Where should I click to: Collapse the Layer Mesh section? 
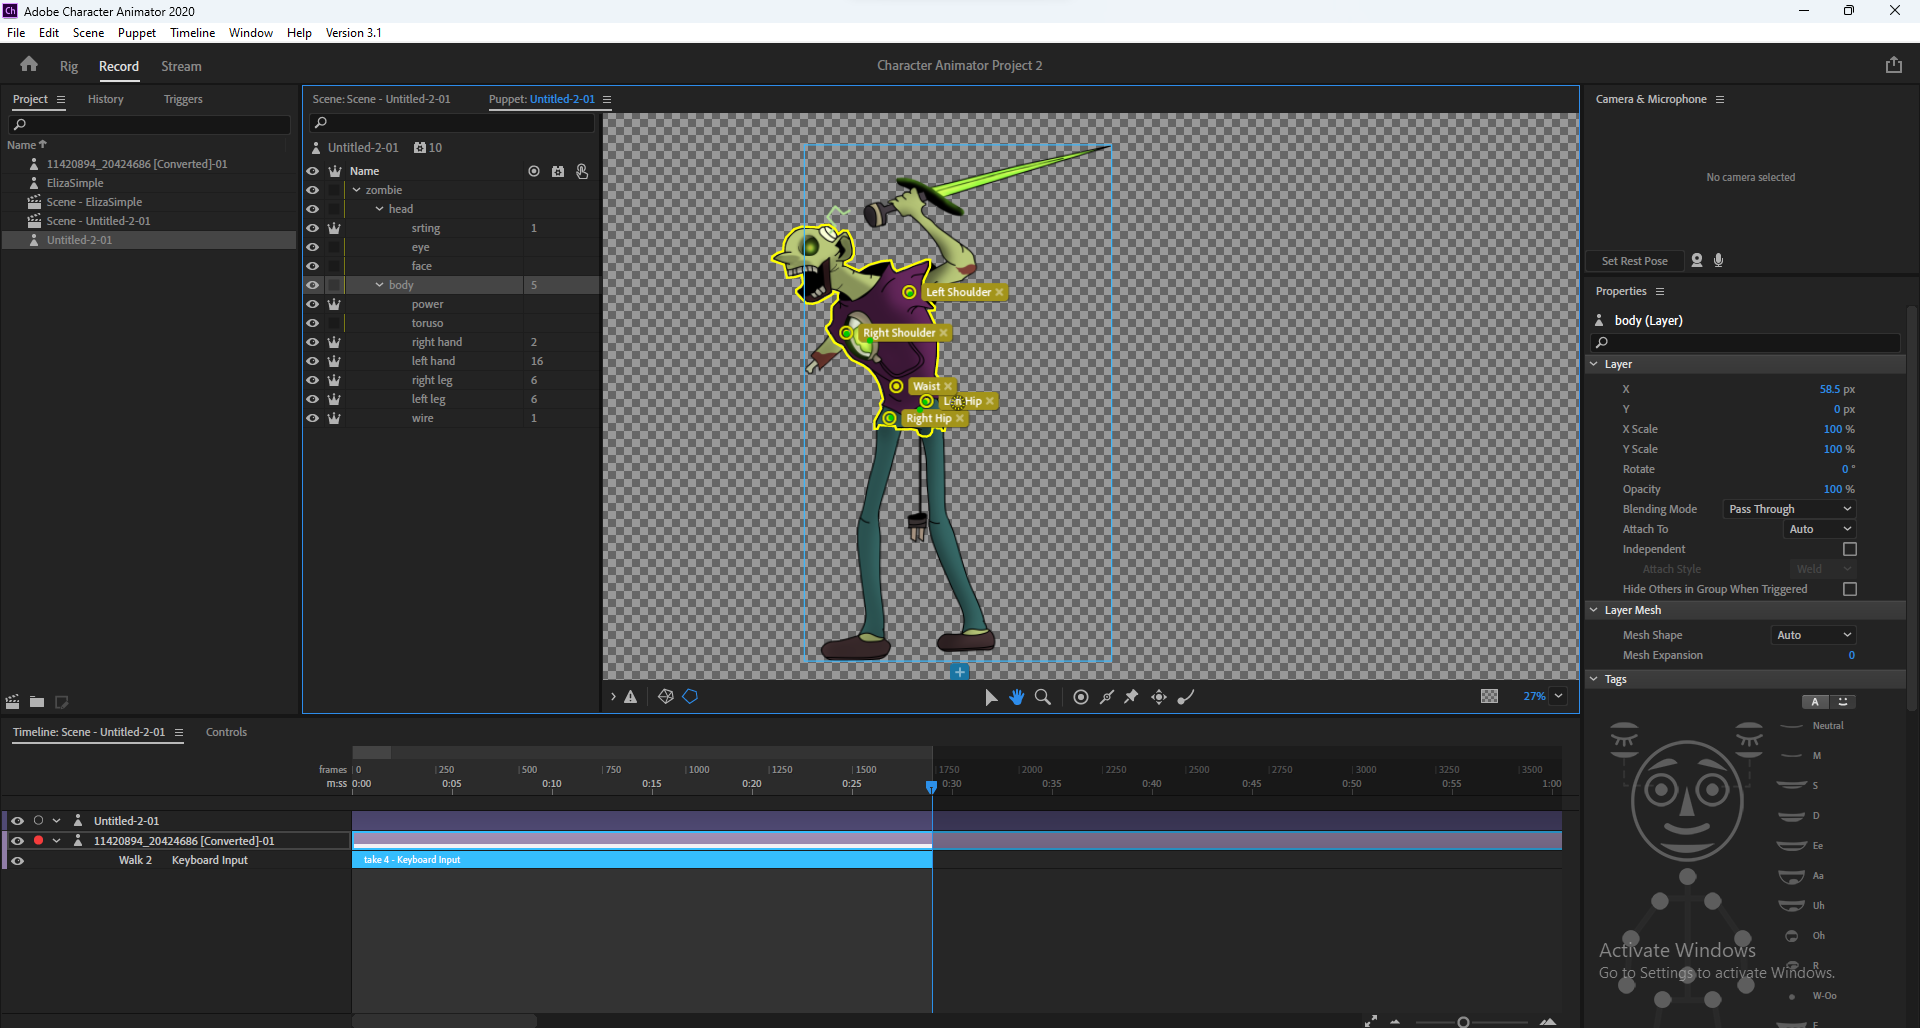tap(1594, 610)
